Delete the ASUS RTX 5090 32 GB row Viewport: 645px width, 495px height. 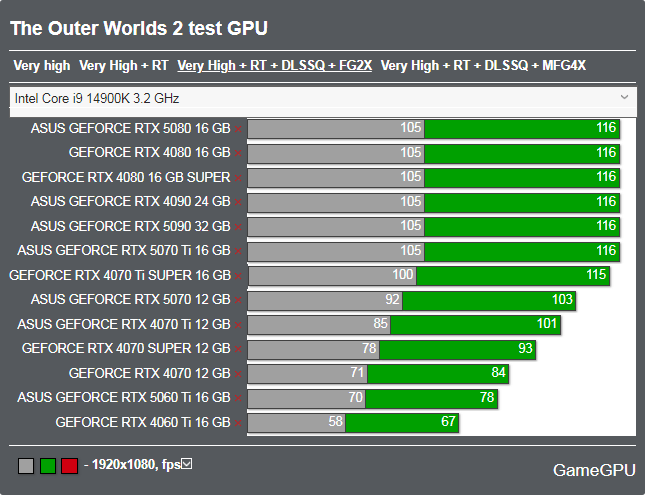(238, 227)
